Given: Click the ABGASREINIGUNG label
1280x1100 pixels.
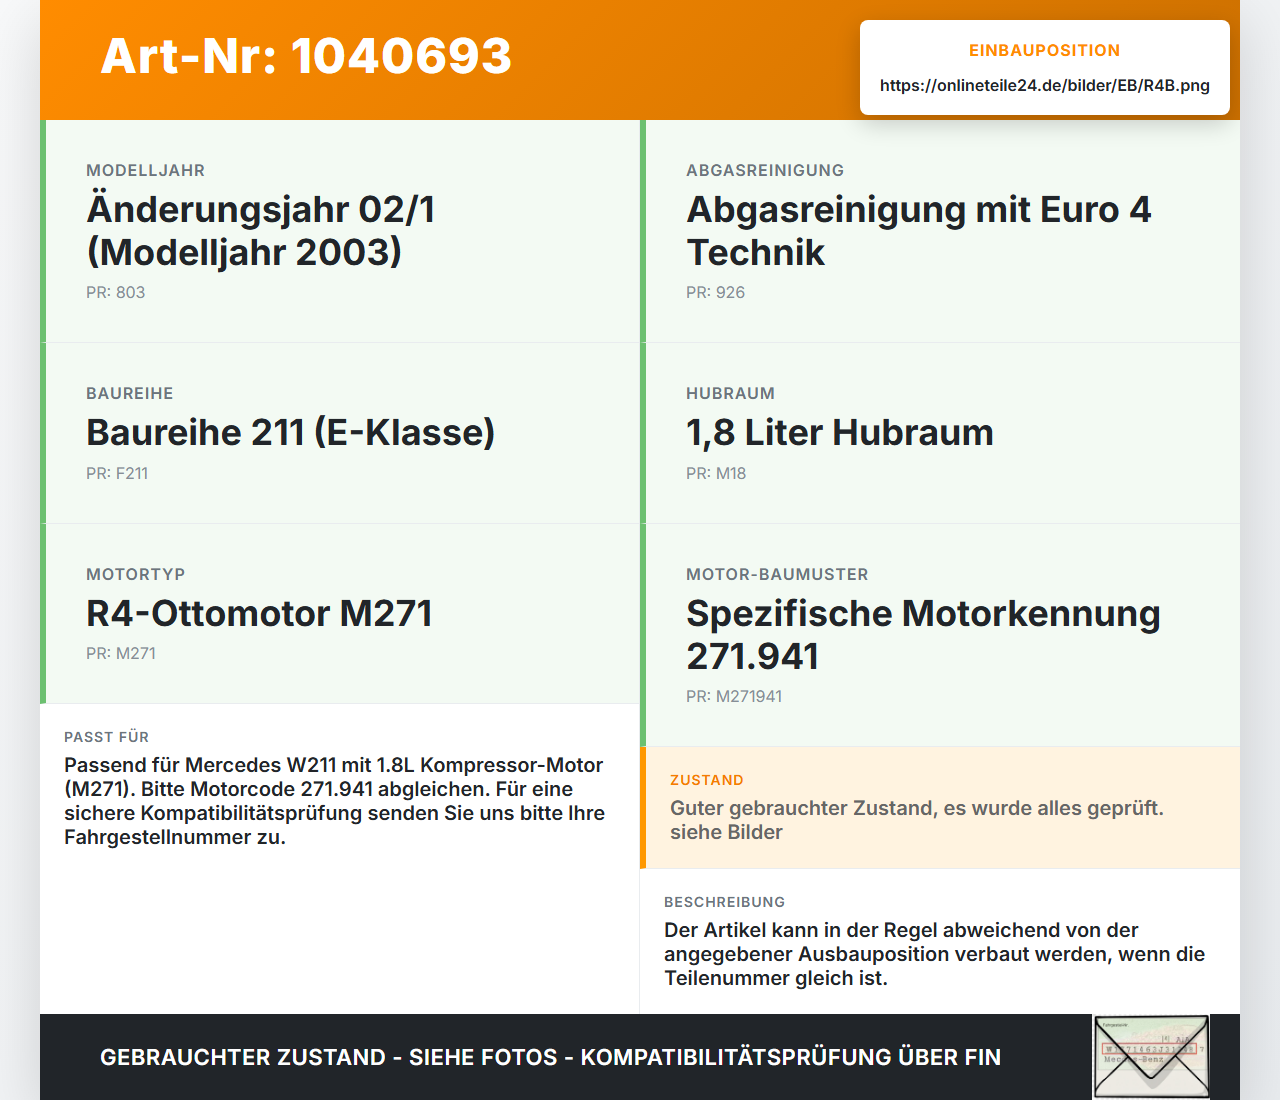Looking at the screenshot, I should click(765, 170).
